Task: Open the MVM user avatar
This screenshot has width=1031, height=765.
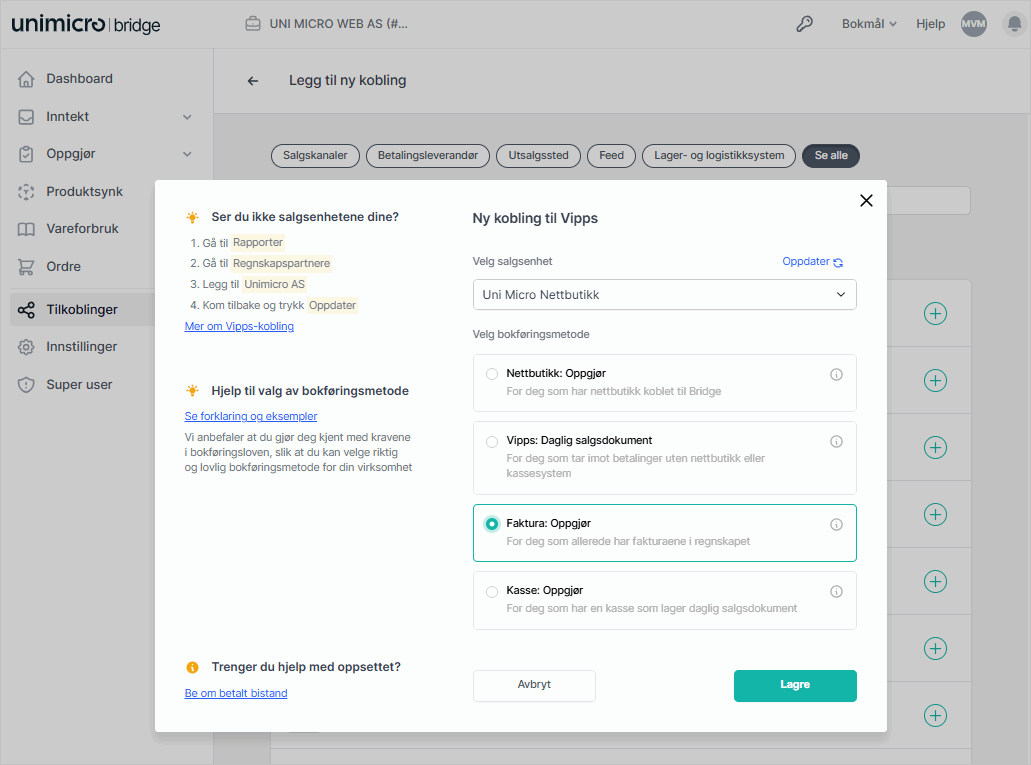Action: tap(974, 24)
